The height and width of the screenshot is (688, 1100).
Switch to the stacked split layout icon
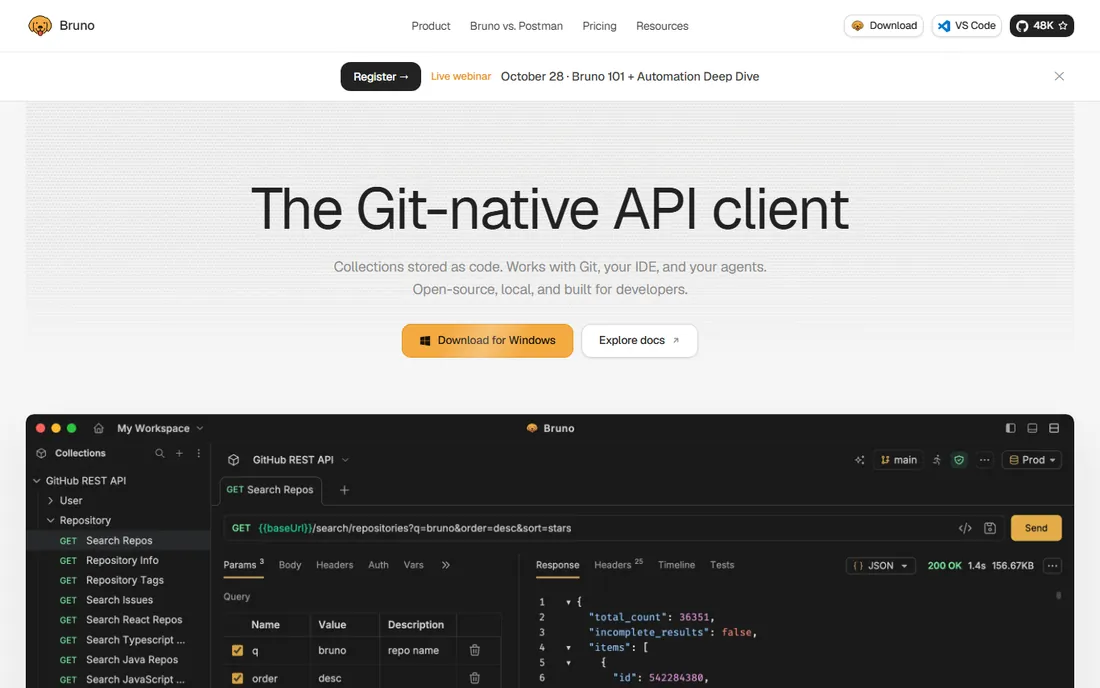point(1054,428)
